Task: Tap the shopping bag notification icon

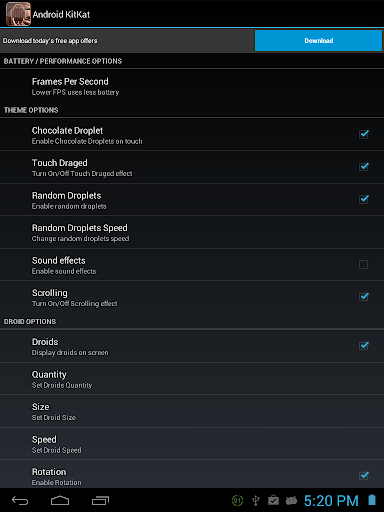Action: [x=273, y=500]
